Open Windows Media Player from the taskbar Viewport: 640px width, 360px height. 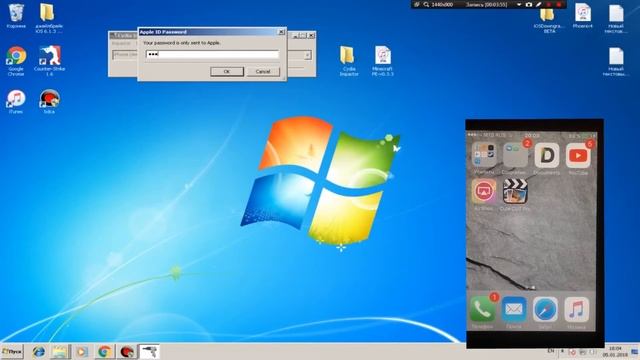pos(82,351)
